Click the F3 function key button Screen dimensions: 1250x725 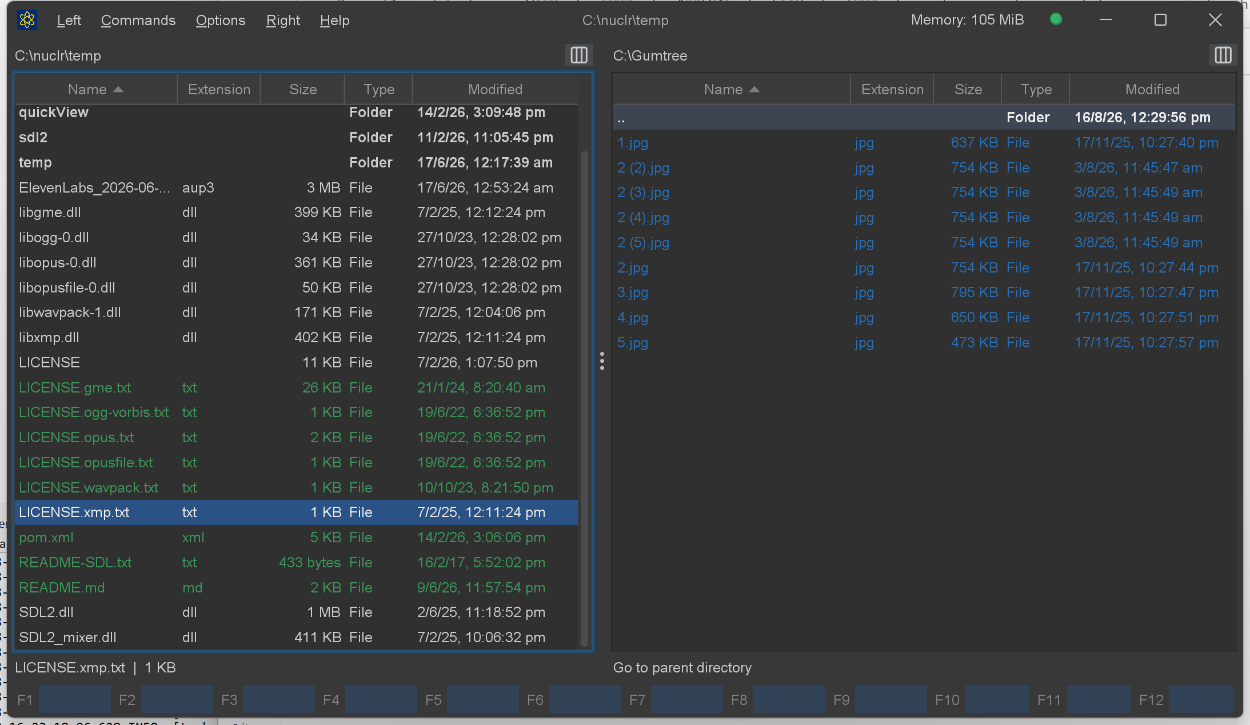pos(266,700)
